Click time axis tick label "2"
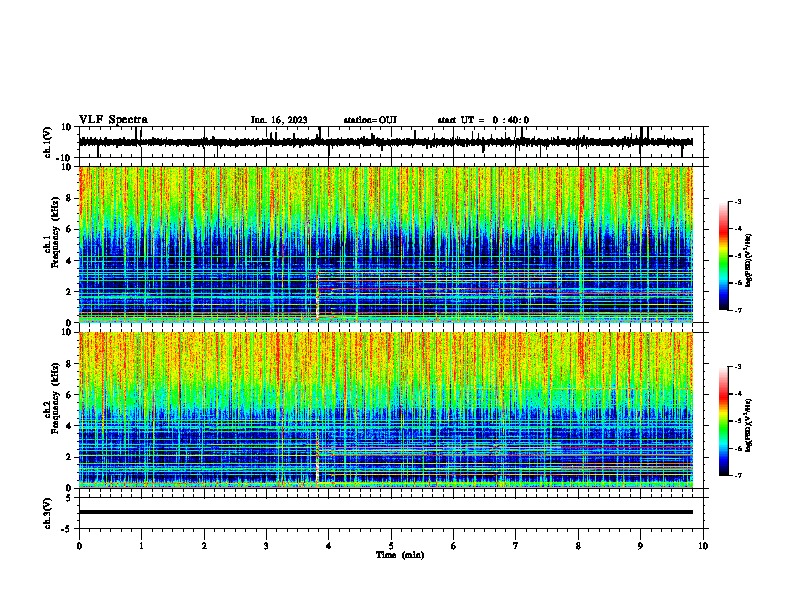This screenshot has width=792, height=612. 204,546
